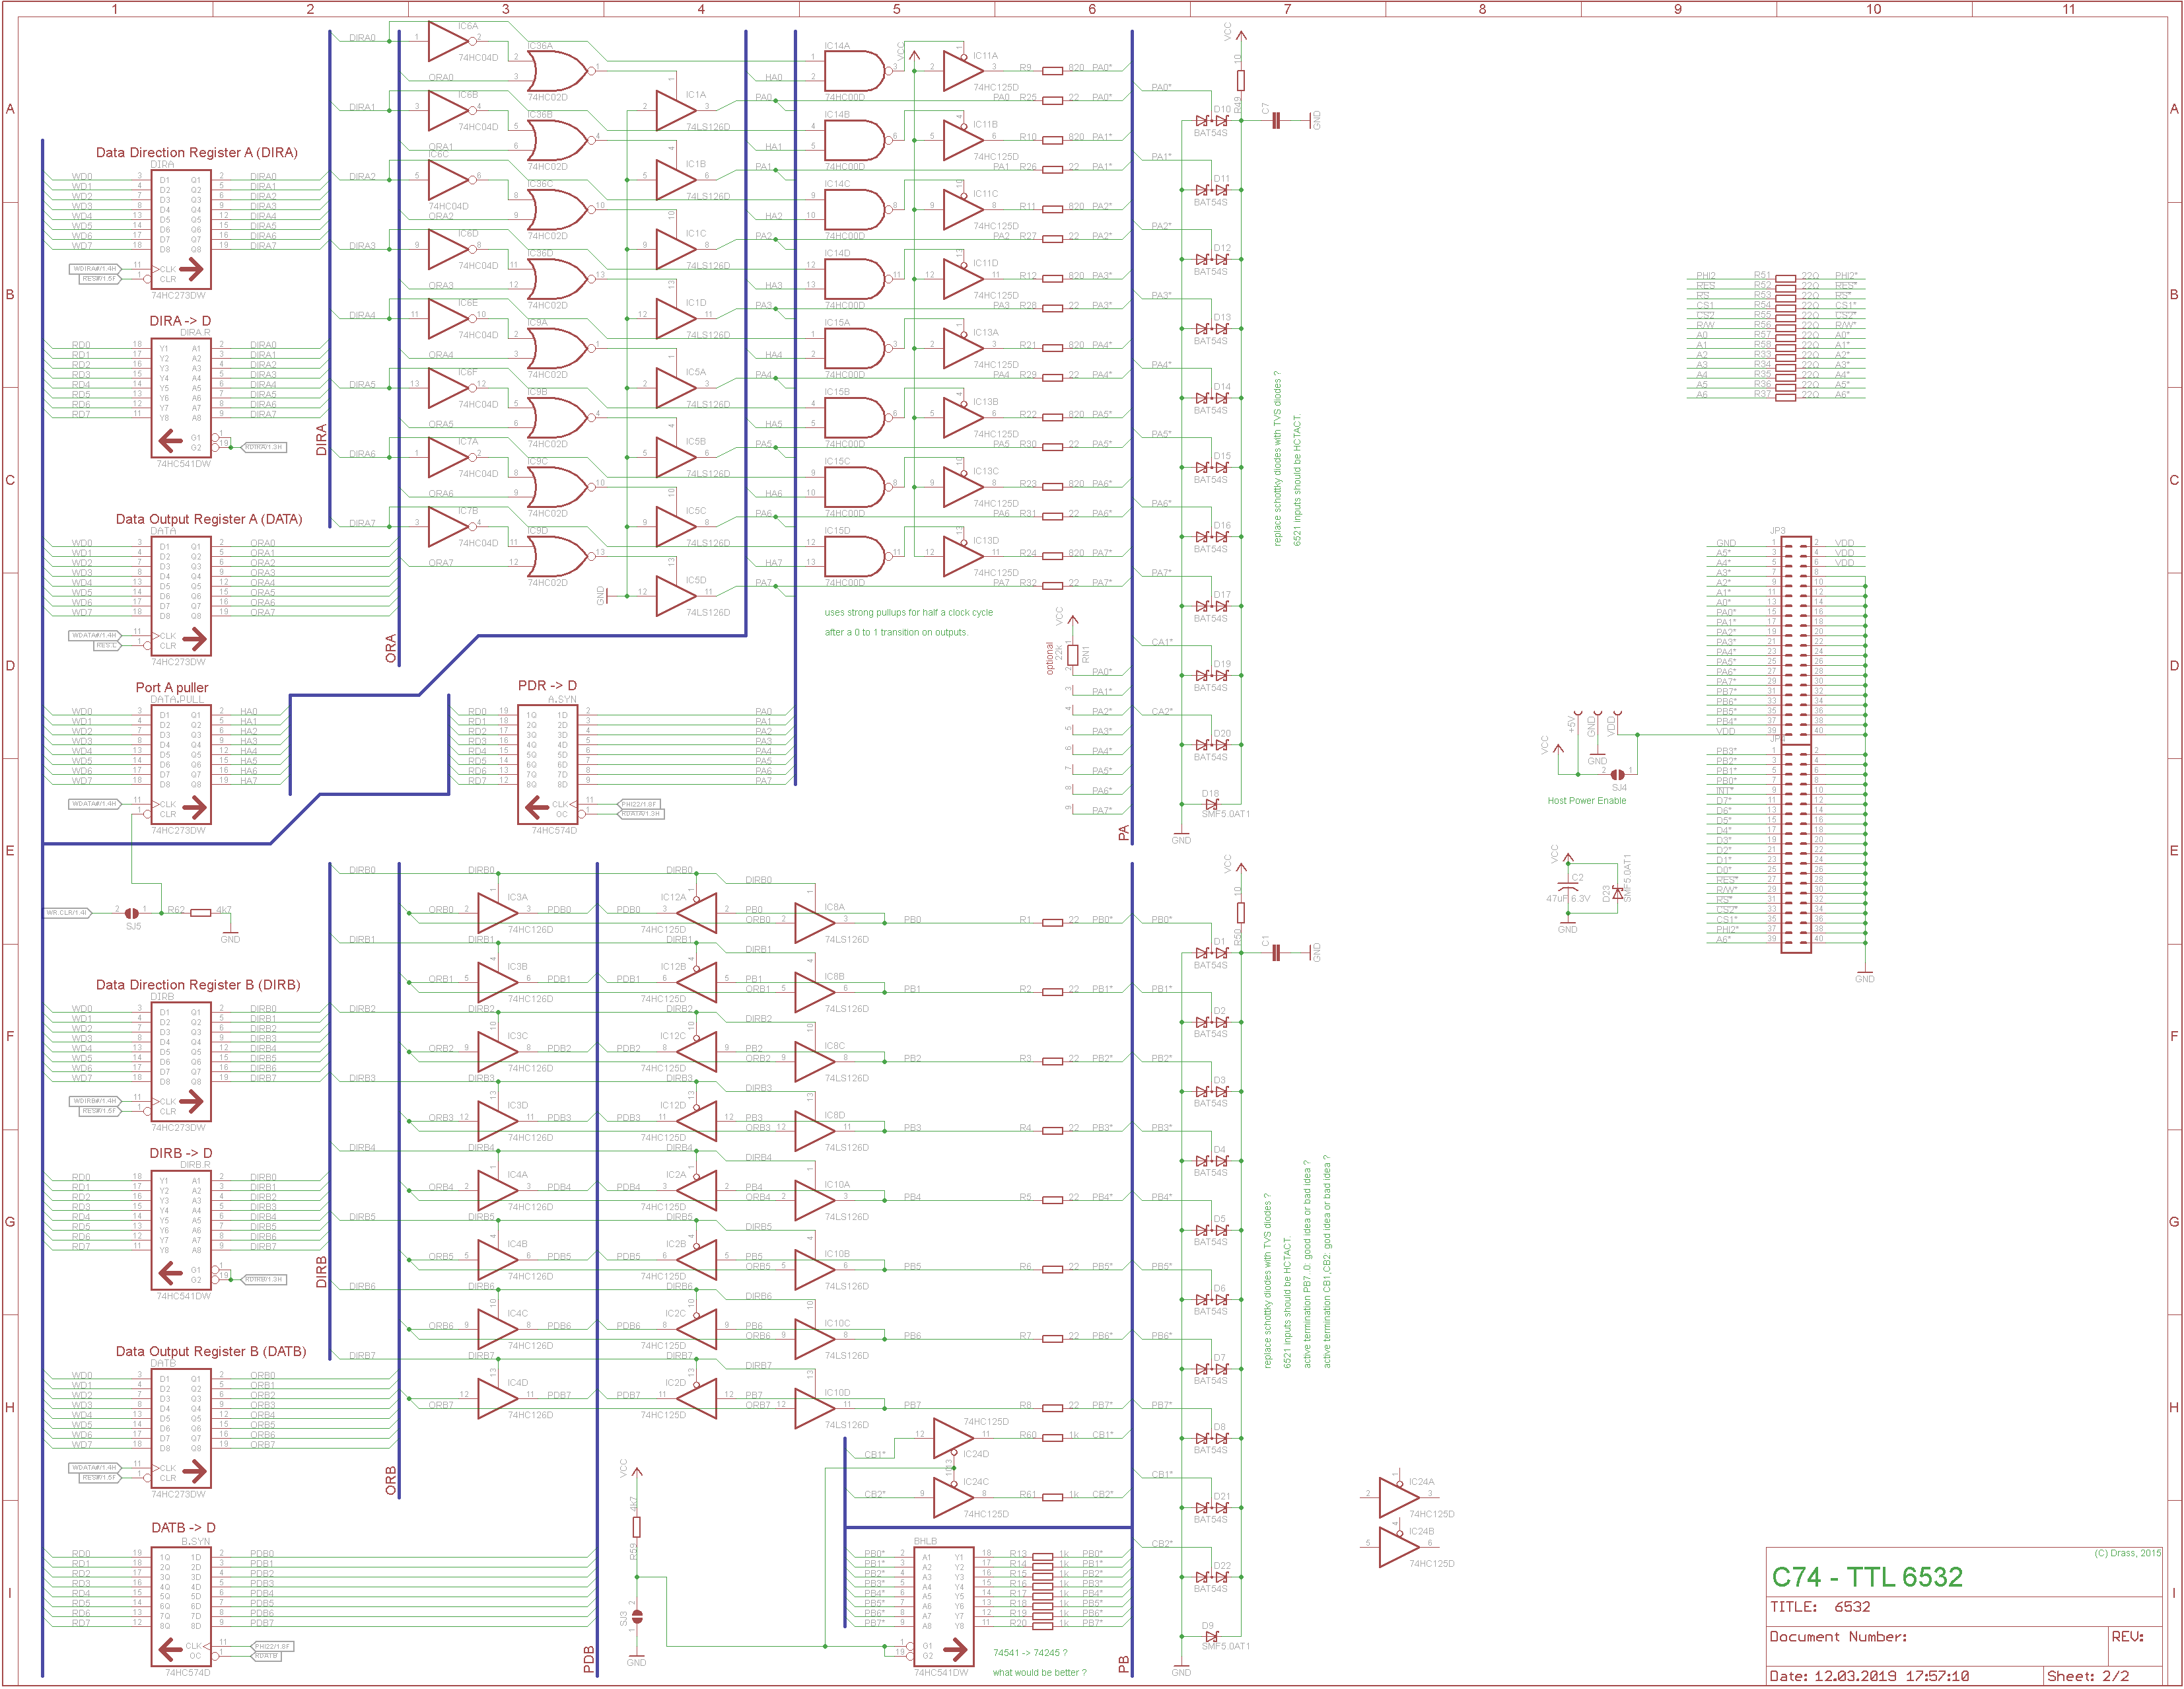Viewport: 2184px width, 1689px height.
Task: Click the IC36A NOR gate symbol
Action: [557, 71]
